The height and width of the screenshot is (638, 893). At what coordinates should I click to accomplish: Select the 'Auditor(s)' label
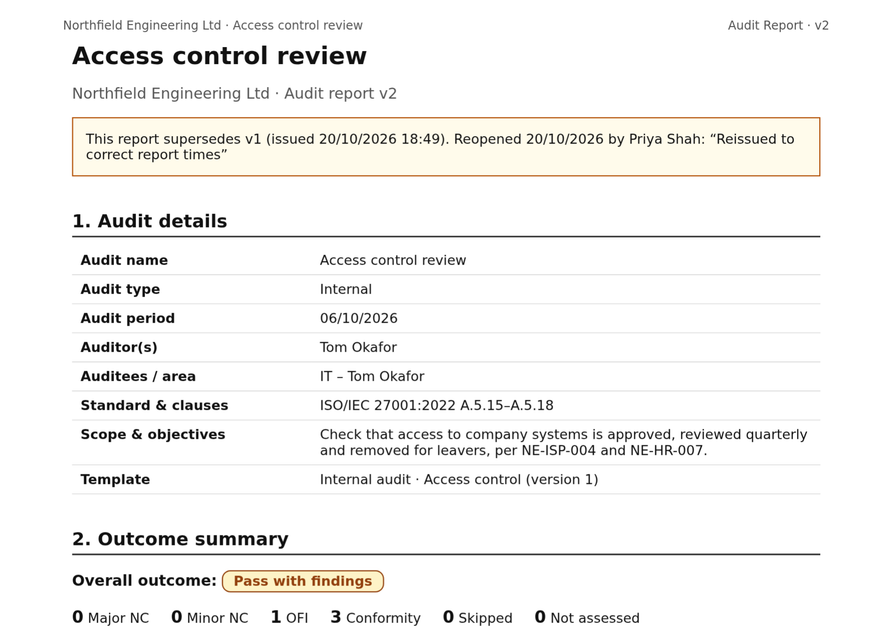pyautogui.click(x=119, y=347)
